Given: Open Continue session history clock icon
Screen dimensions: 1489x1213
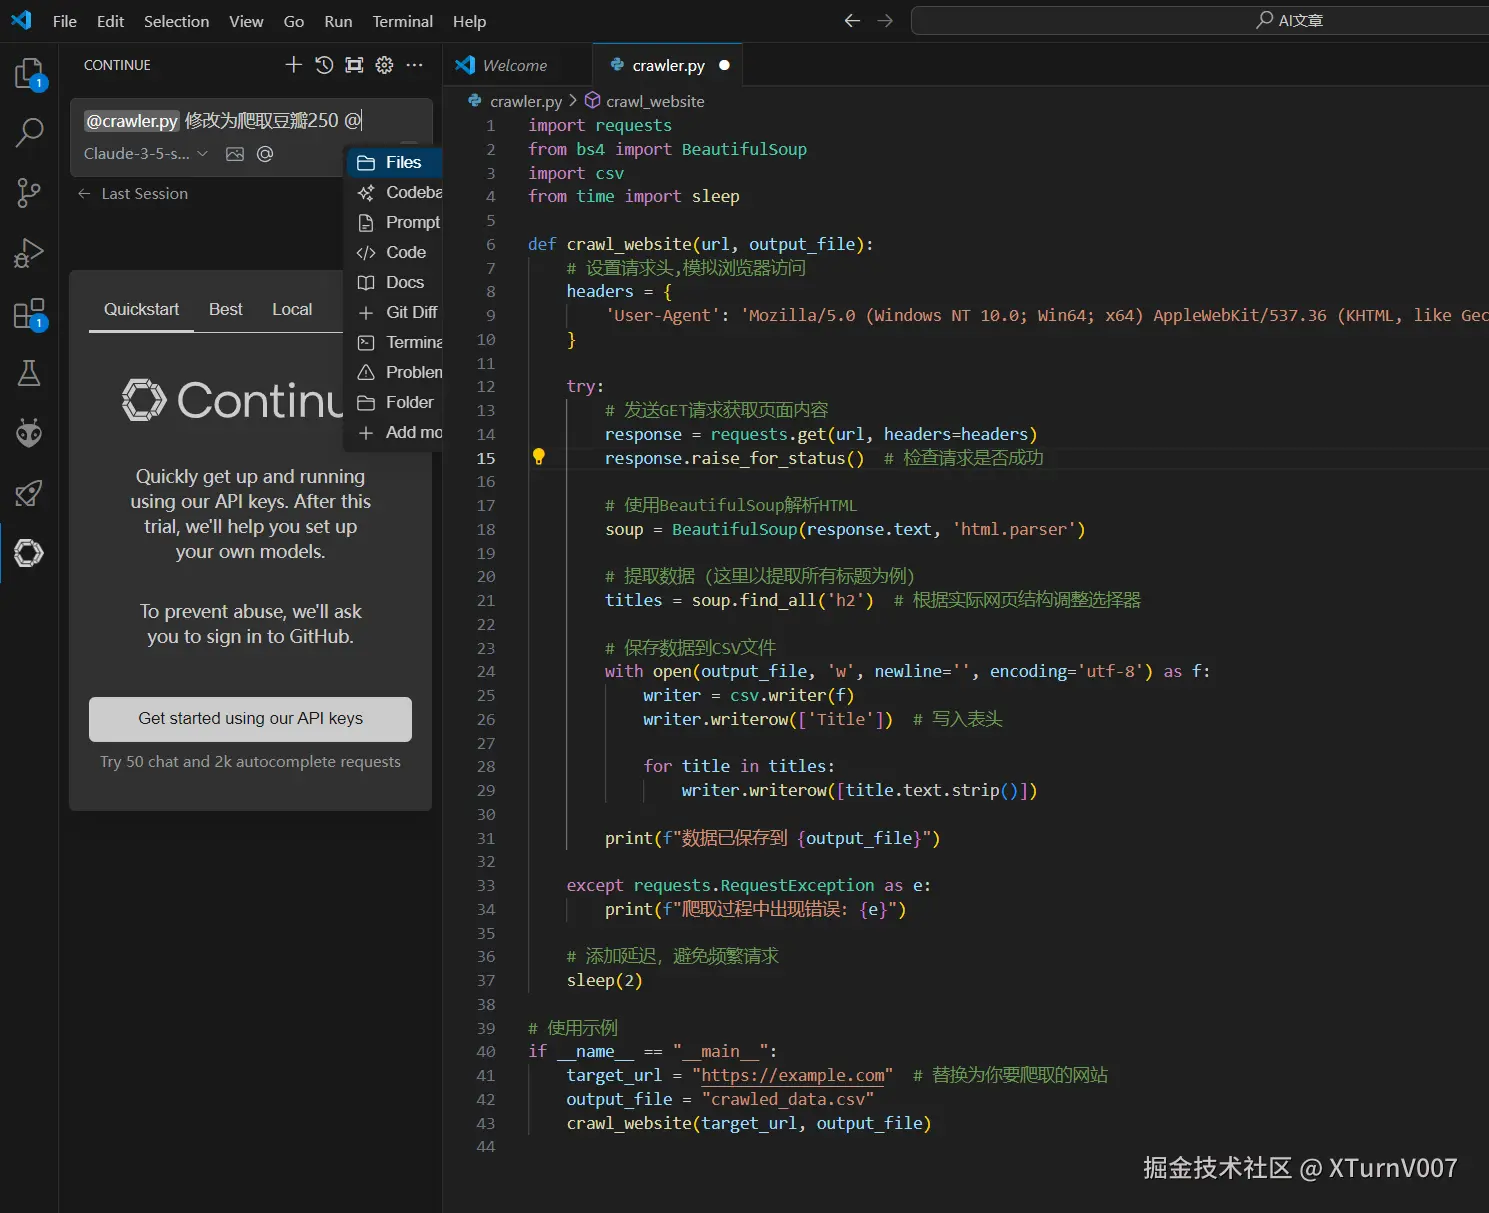Looking at the screenshot, I should [x=323, y=64].
